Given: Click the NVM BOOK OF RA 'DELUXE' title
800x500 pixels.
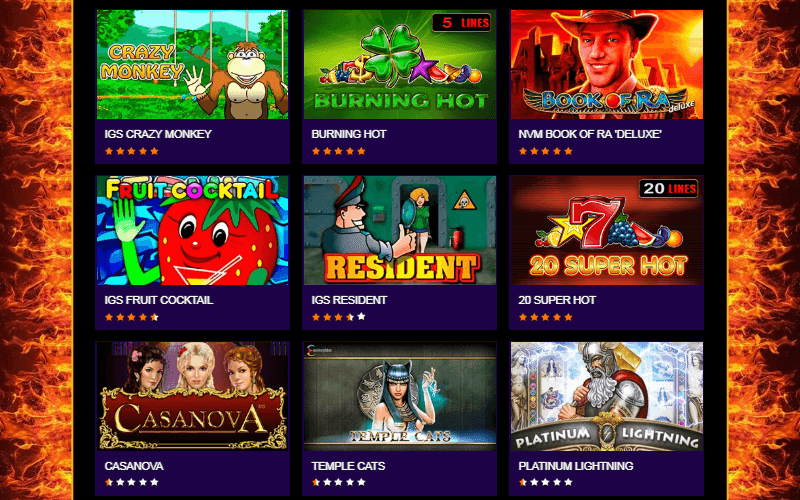Looking at the screenshot, I should (590, 134).
